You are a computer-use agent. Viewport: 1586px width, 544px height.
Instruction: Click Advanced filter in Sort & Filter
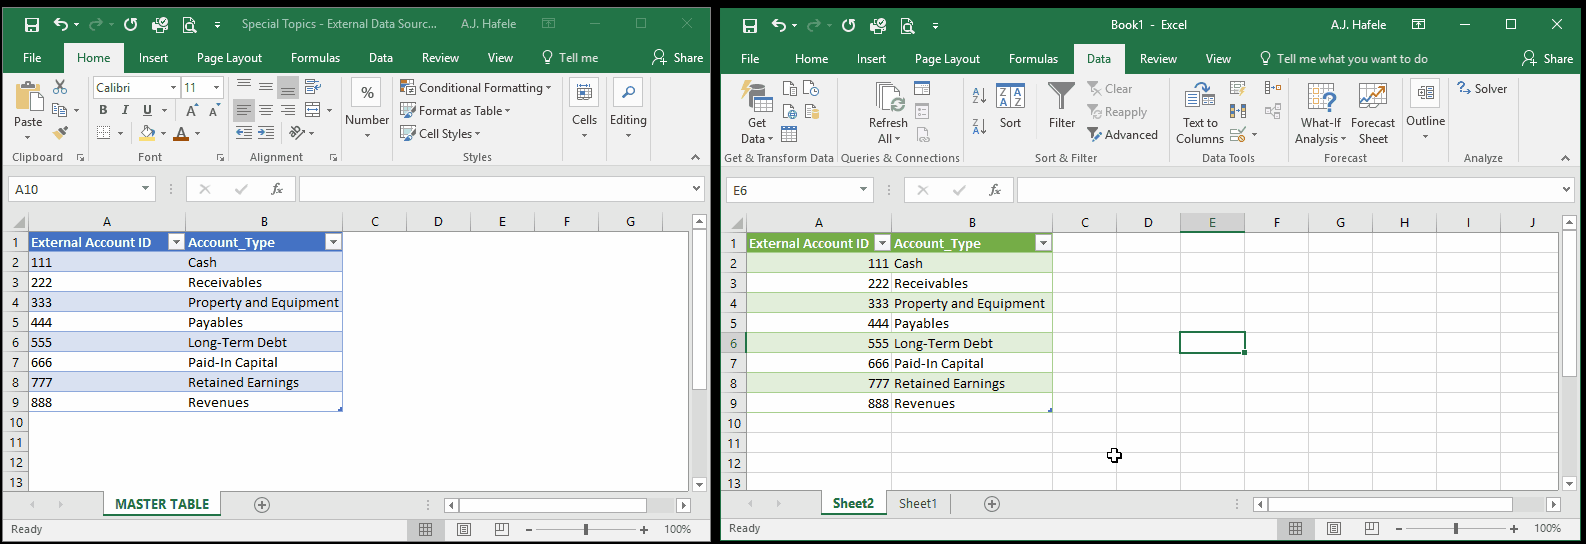(x=1122, y=135)
